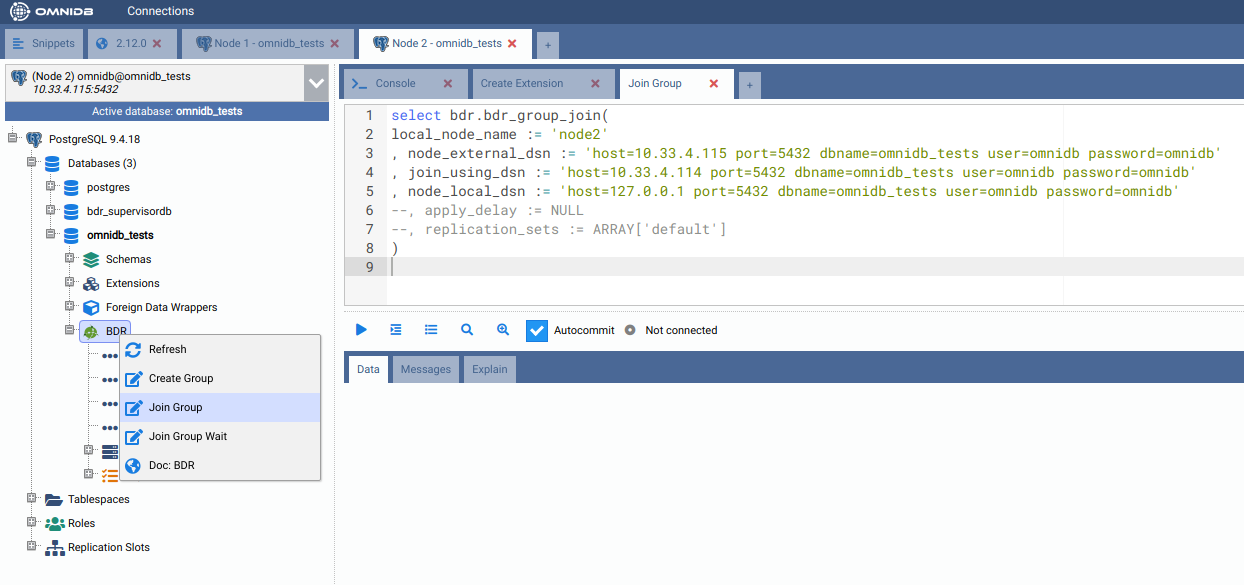
Task: Choose Create Group from the context menu
Action: coord(220,378)
